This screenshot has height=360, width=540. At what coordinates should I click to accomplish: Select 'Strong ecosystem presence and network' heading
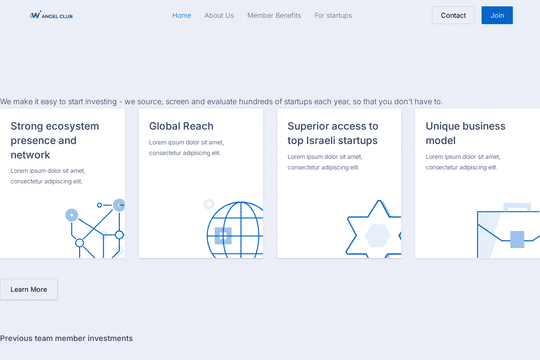click(55, 141)
